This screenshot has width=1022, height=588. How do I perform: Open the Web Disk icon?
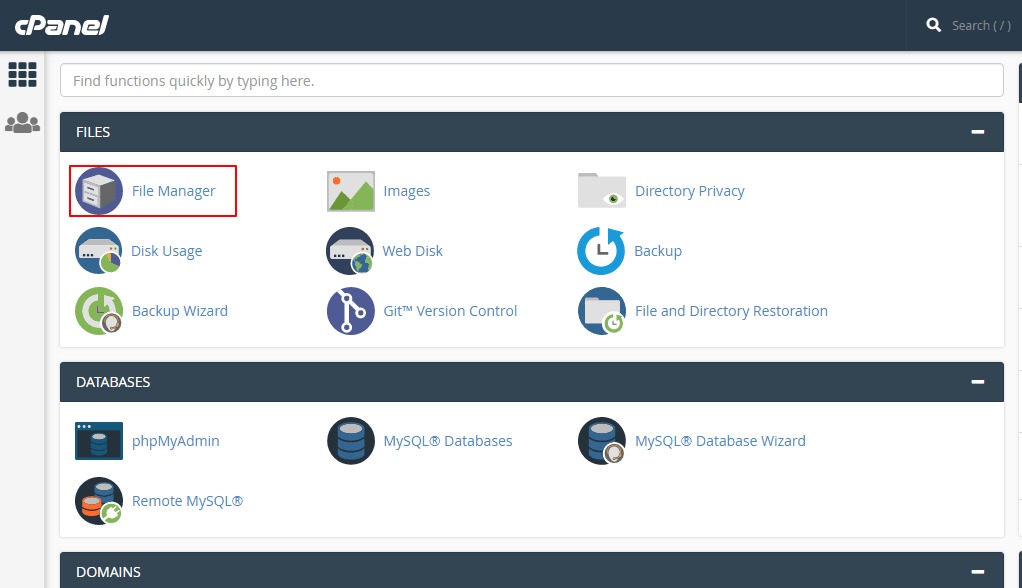350,250
